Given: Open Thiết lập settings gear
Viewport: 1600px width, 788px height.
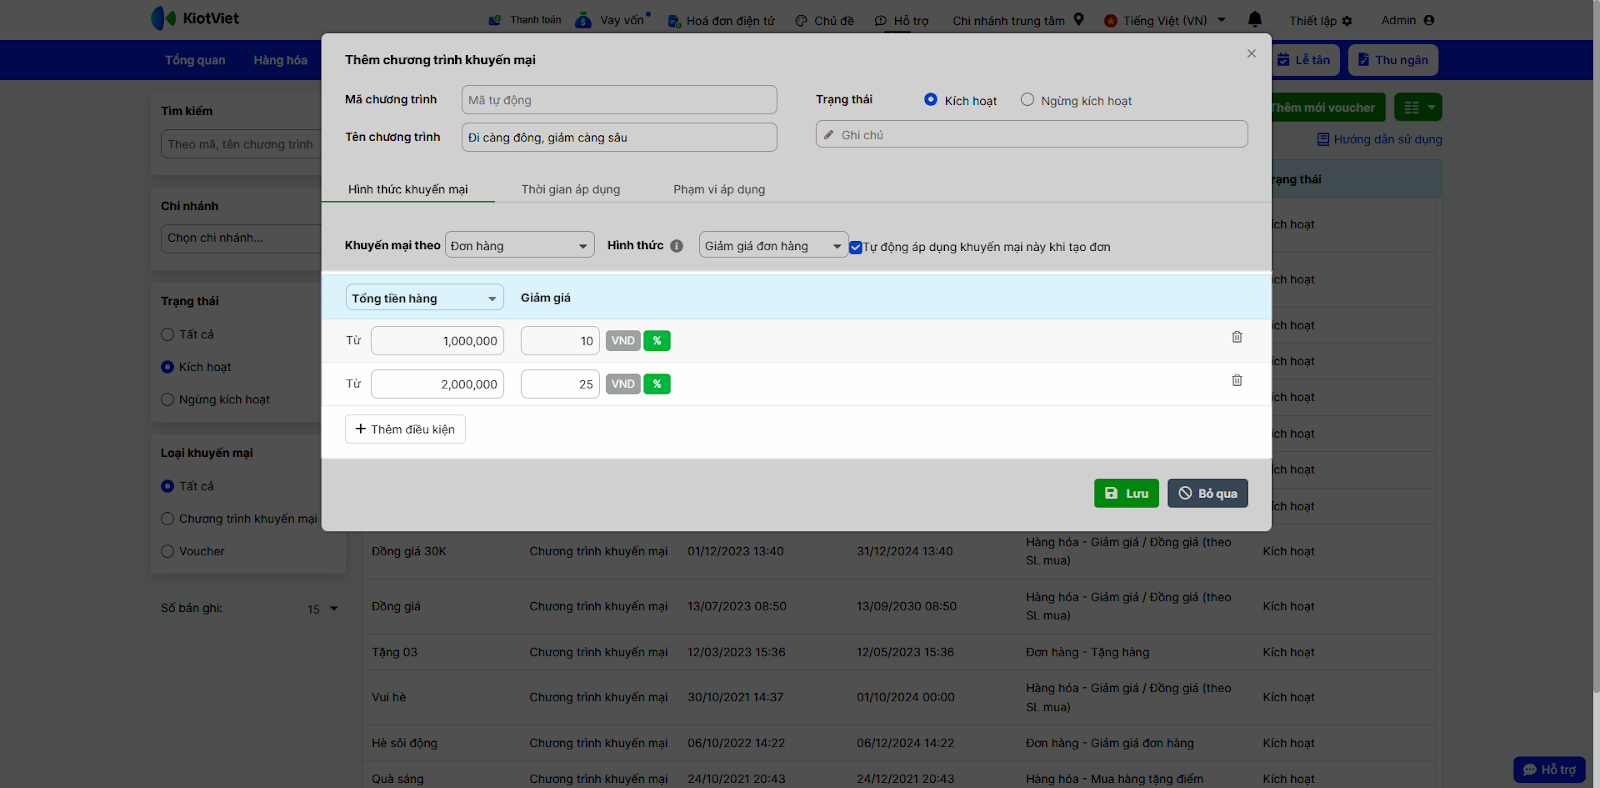Looking at the screenshot, I should tap(1321, 20).
